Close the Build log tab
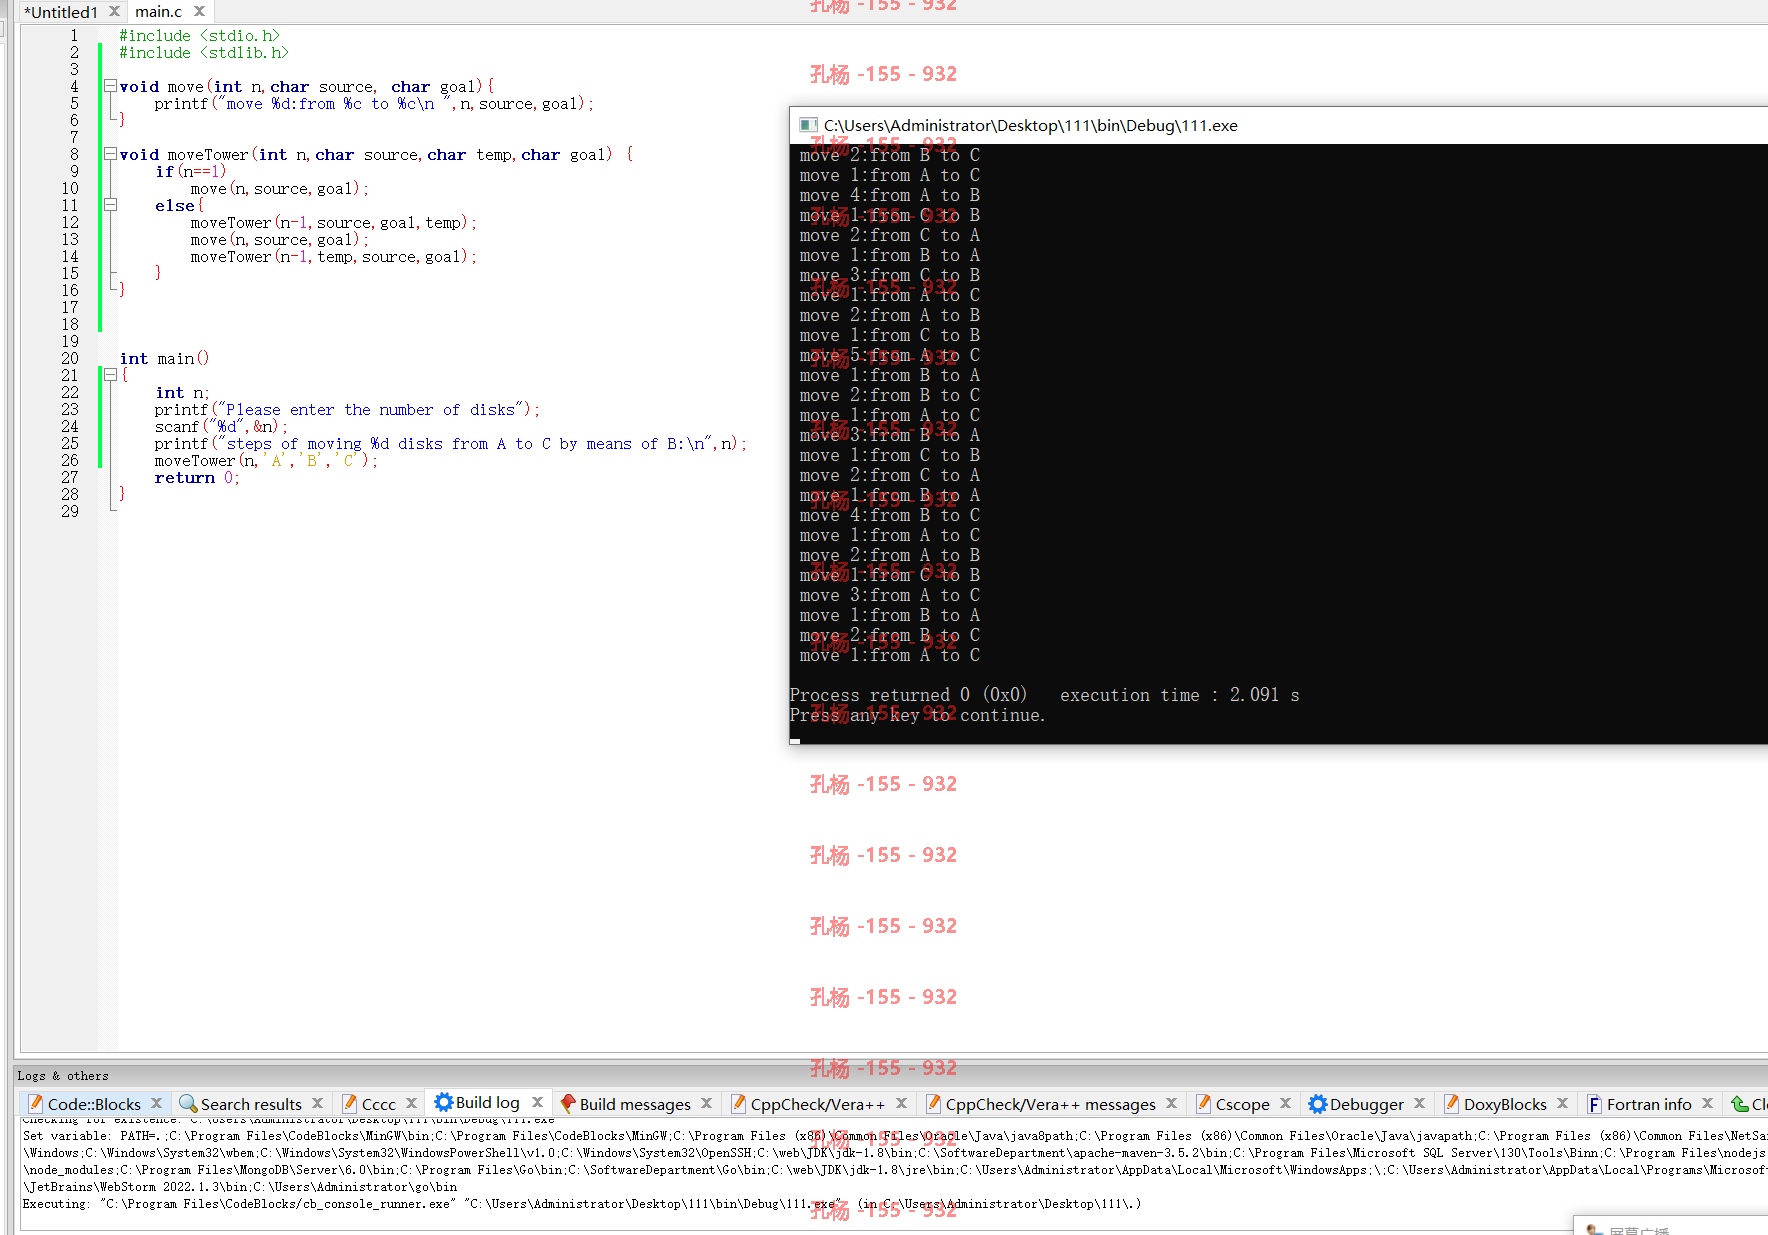The image size is (1768, 1235). pyautogui.click(x=538, y=1102)
